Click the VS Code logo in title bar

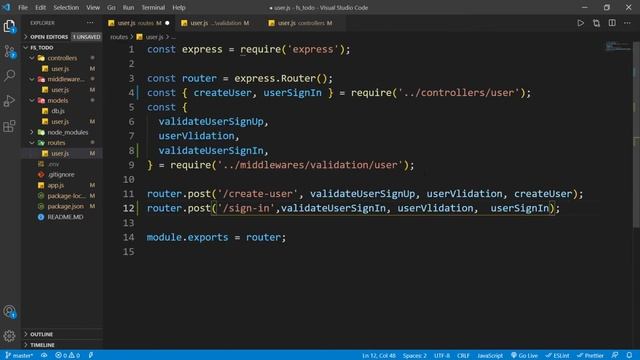coord(6,7)
